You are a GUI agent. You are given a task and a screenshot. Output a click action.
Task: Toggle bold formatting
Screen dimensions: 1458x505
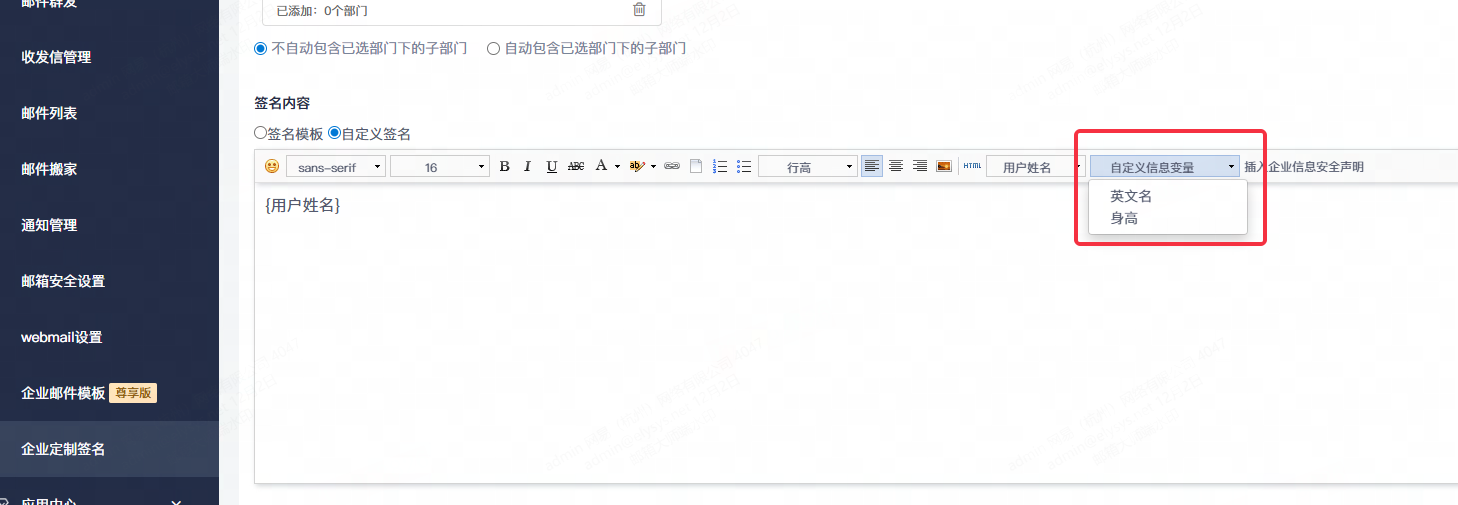[504, 167]
